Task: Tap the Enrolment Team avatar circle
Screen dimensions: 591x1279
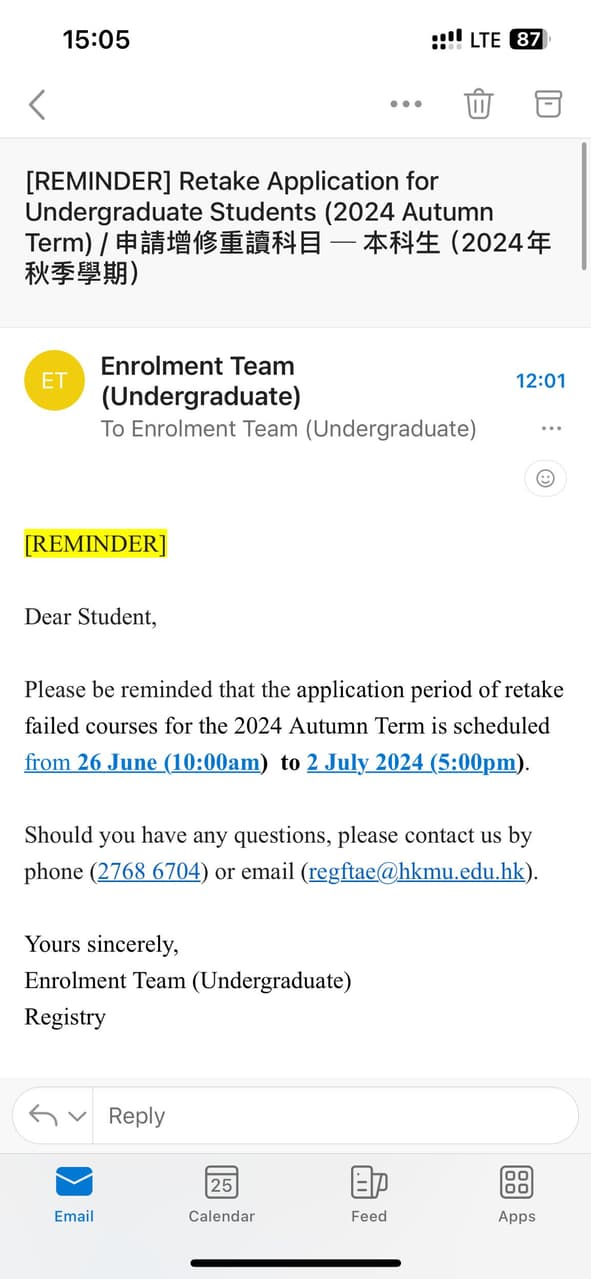Action: [54, 380]
